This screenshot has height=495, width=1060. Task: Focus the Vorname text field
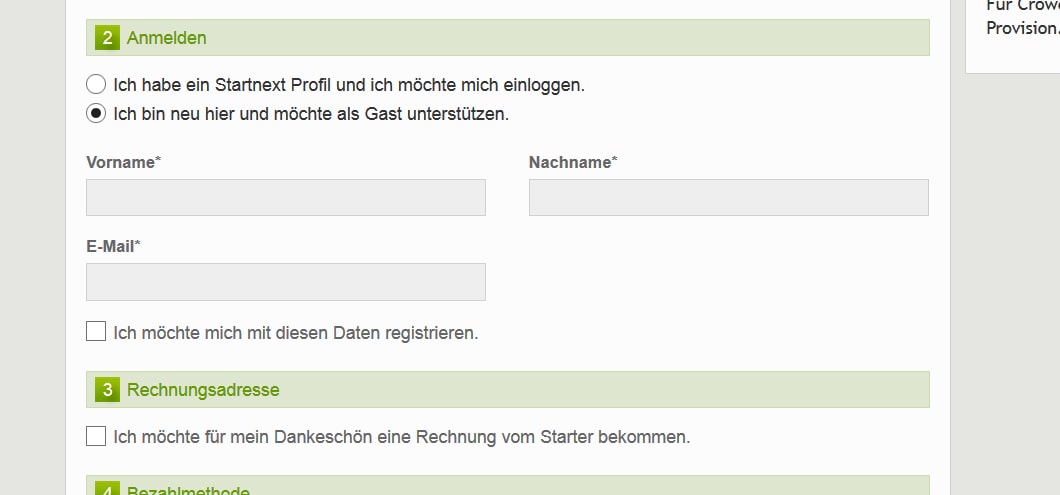click(286, 198)
